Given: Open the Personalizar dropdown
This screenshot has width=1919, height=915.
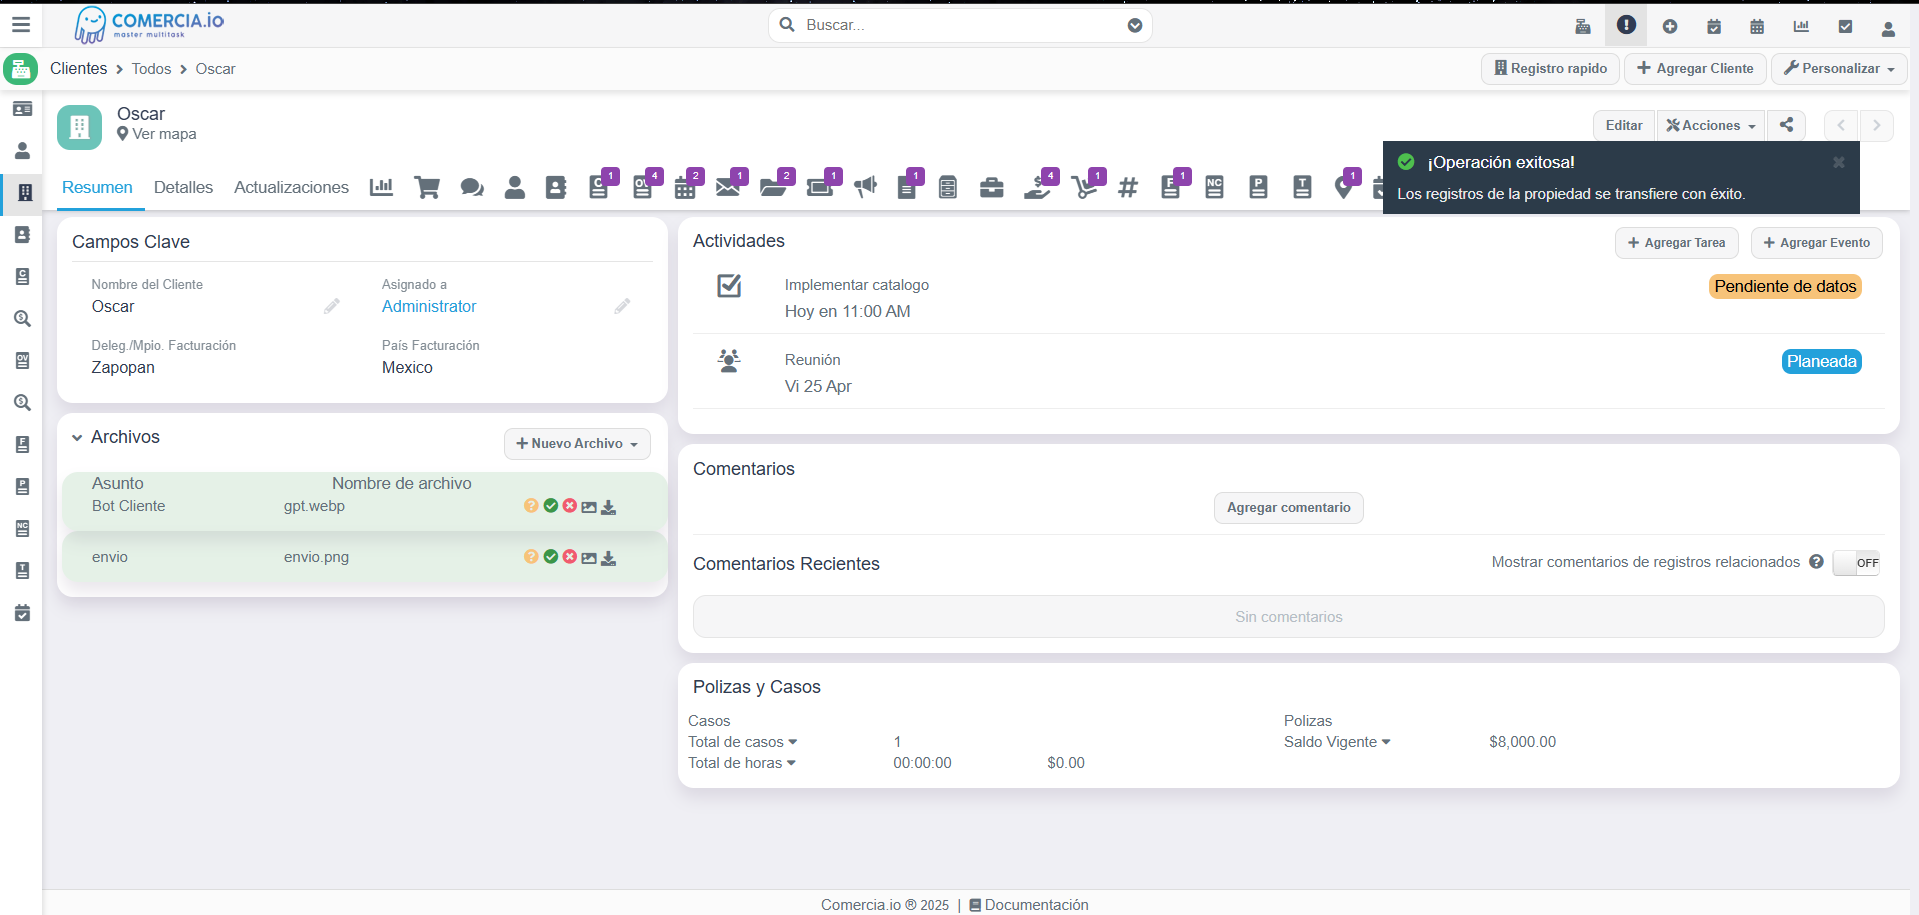Looking at the screenshot, I should [x=1839, y=68].
